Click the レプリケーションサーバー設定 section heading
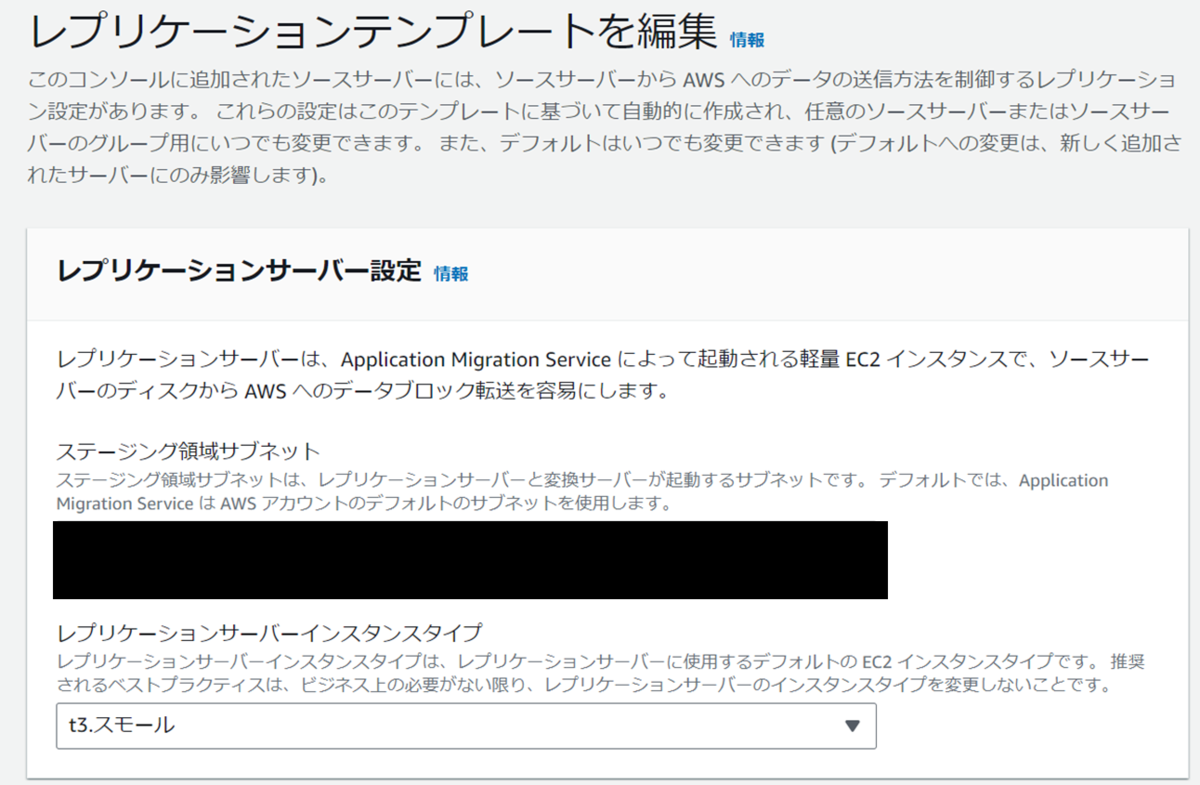 click(240, 272)
